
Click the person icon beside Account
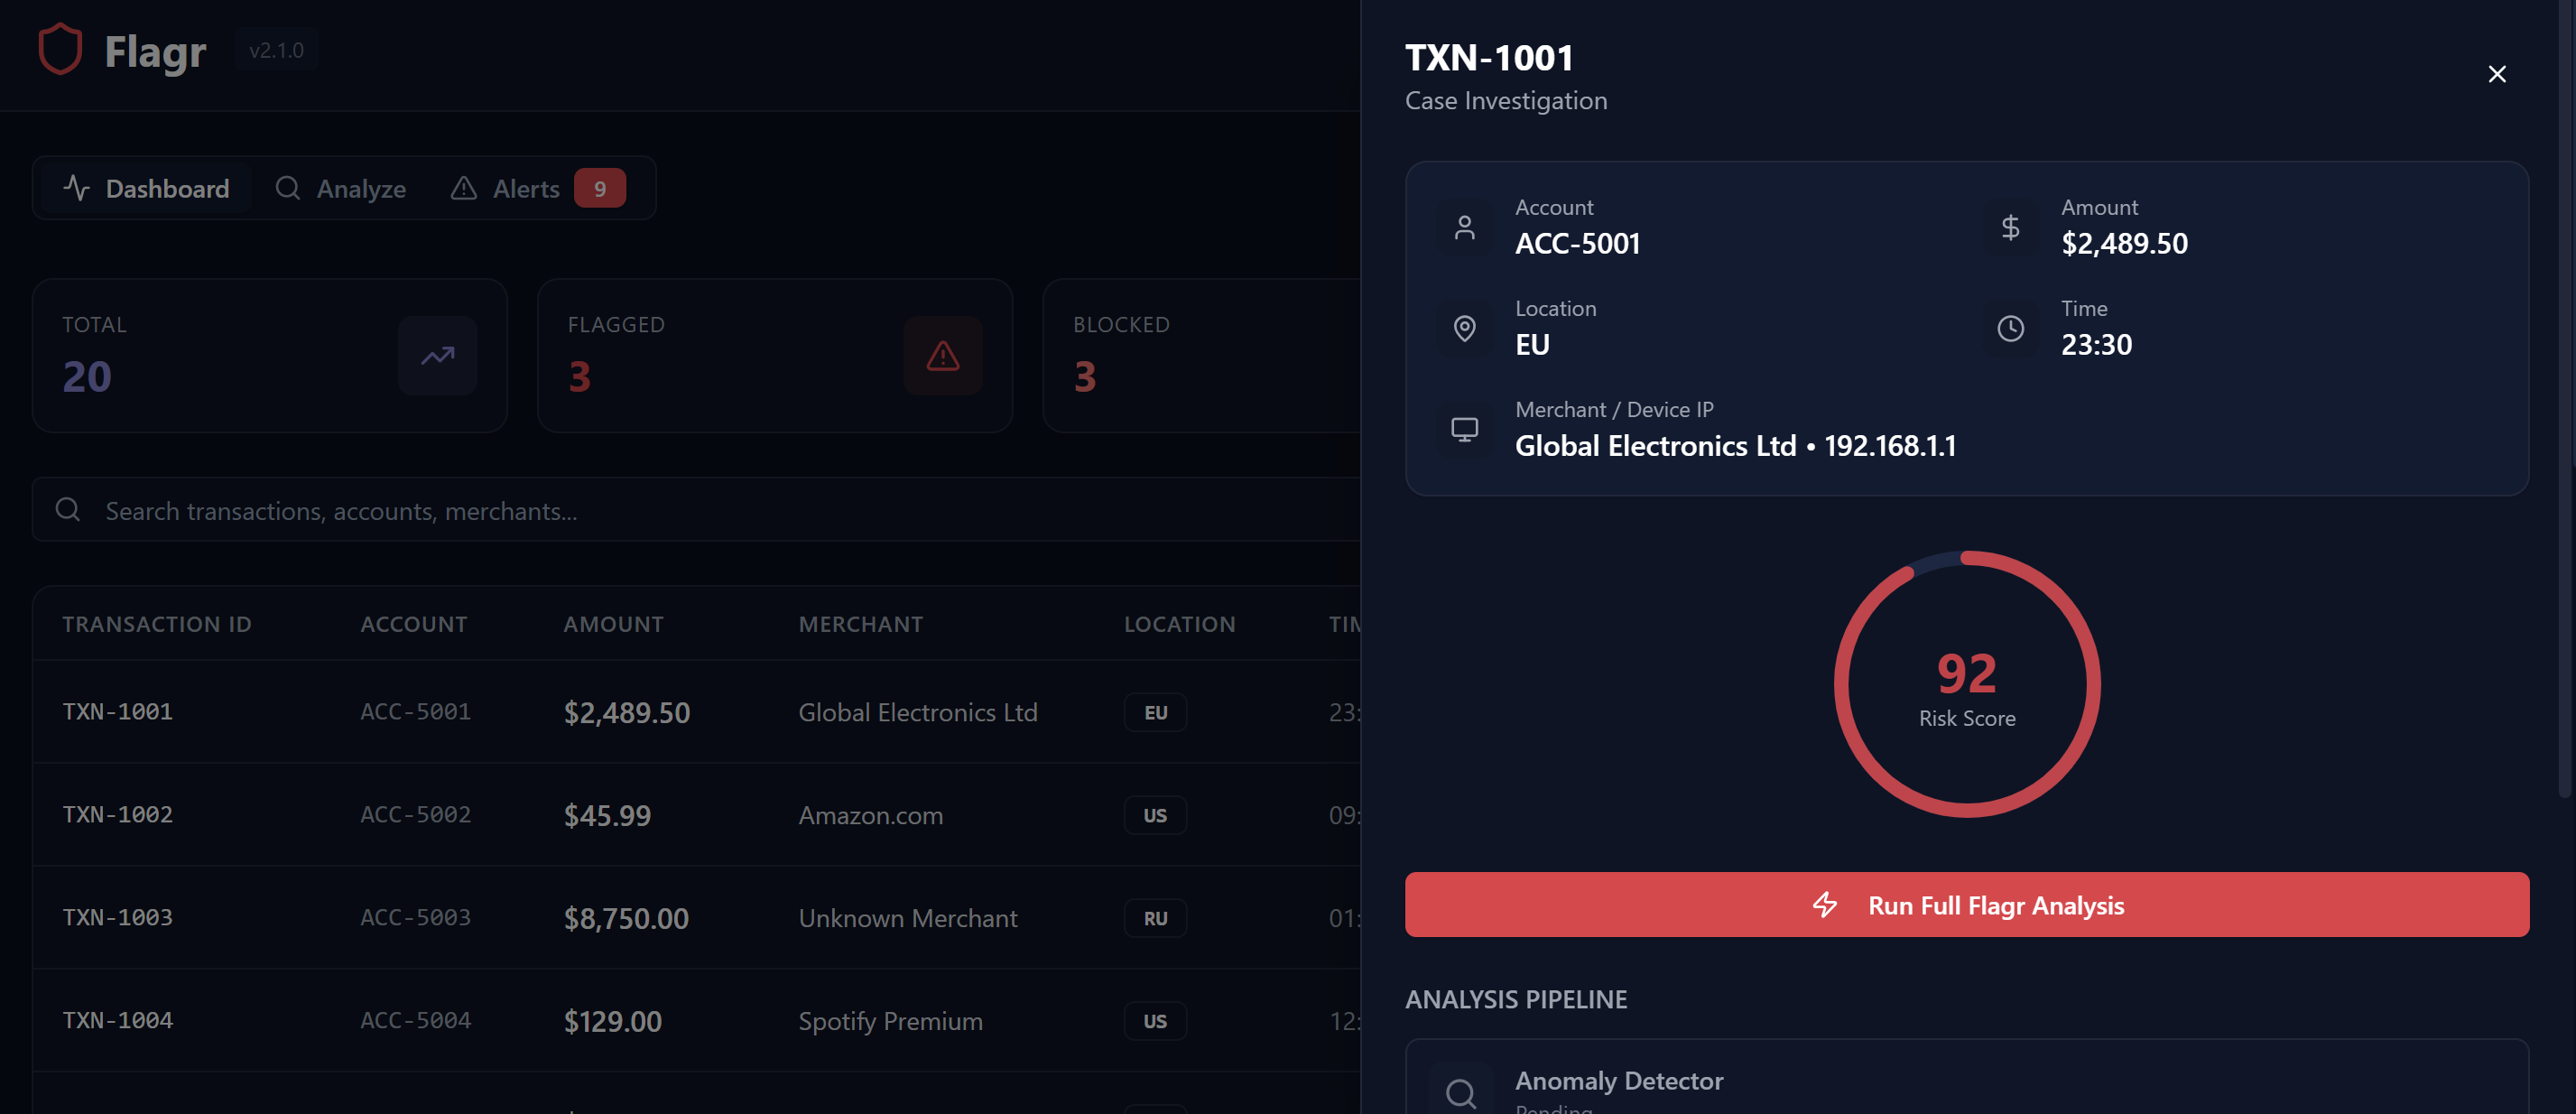click(x=1464, y=228)
